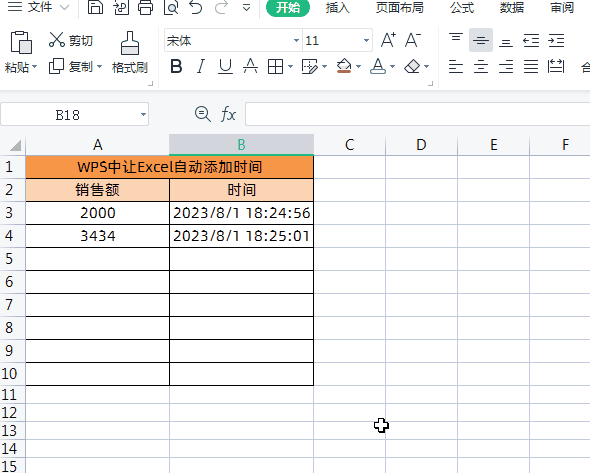The height and width of the screenshot is (473, 590).
Task: Switch to the 开始 tab
Action: click(288, 8)
